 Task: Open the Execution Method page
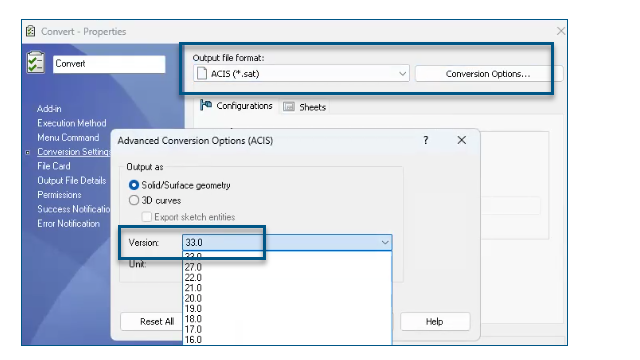71,123
